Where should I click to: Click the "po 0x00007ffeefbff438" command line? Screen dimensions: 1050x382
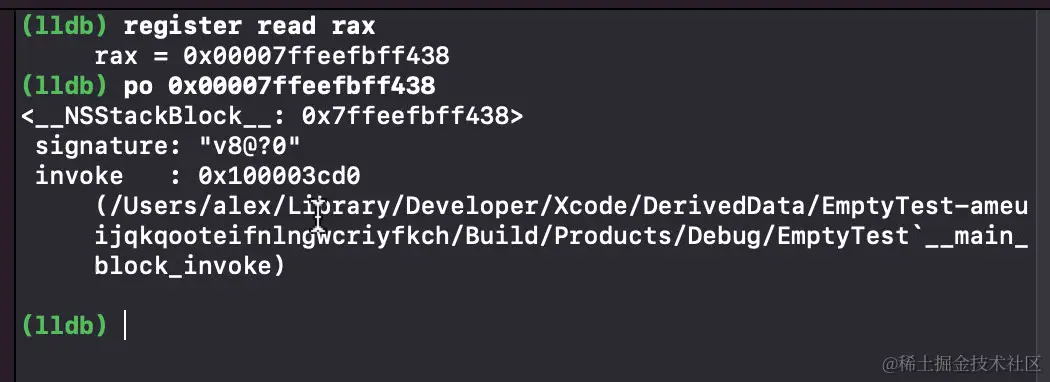[280, 86]
